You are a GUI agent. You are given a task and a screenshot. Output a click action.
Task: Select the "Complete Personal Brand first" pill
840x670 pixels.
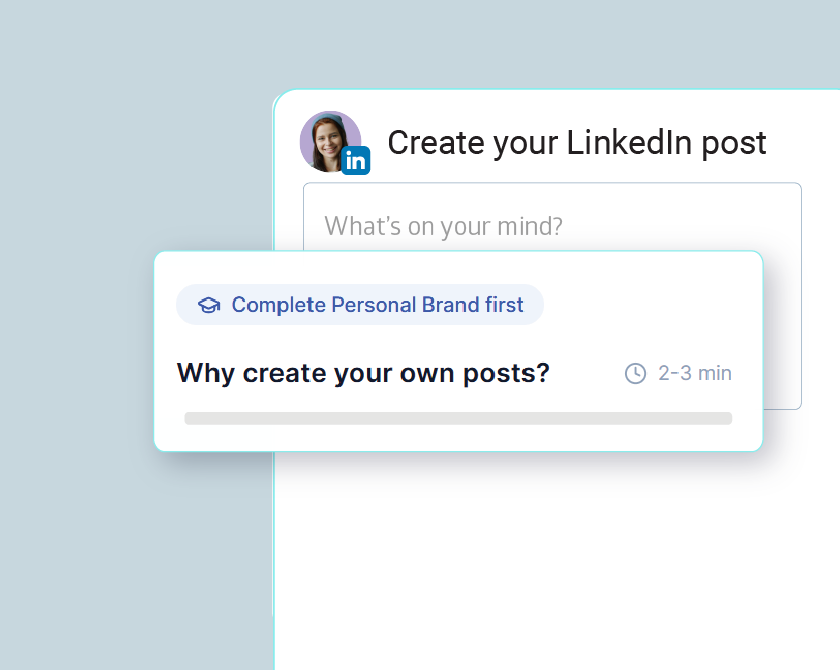(x=360, y=305)
